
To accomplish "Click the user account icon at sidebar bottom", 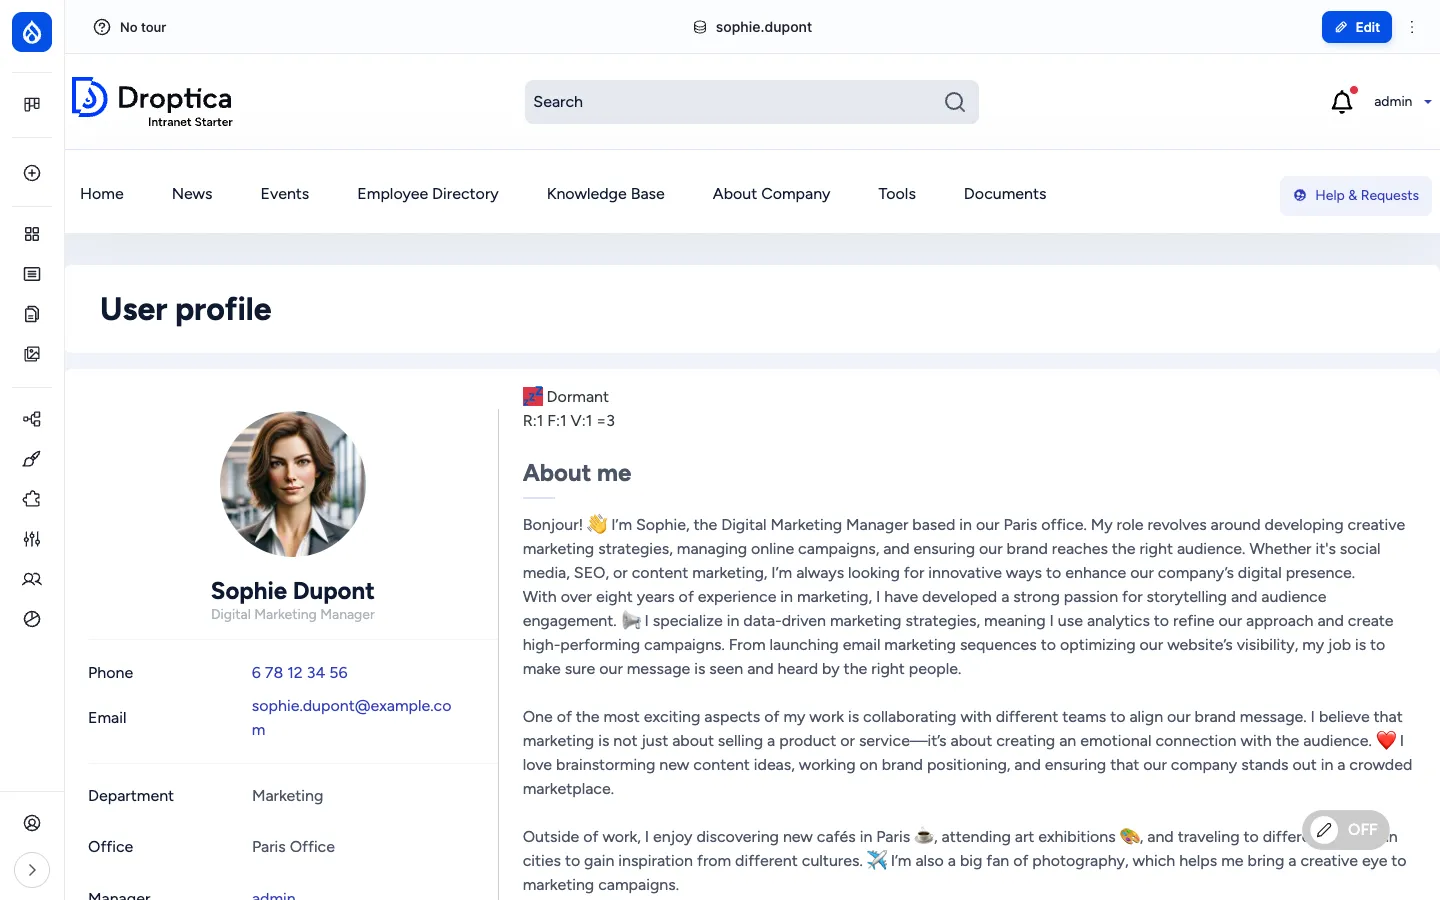I will click(32, 823).
